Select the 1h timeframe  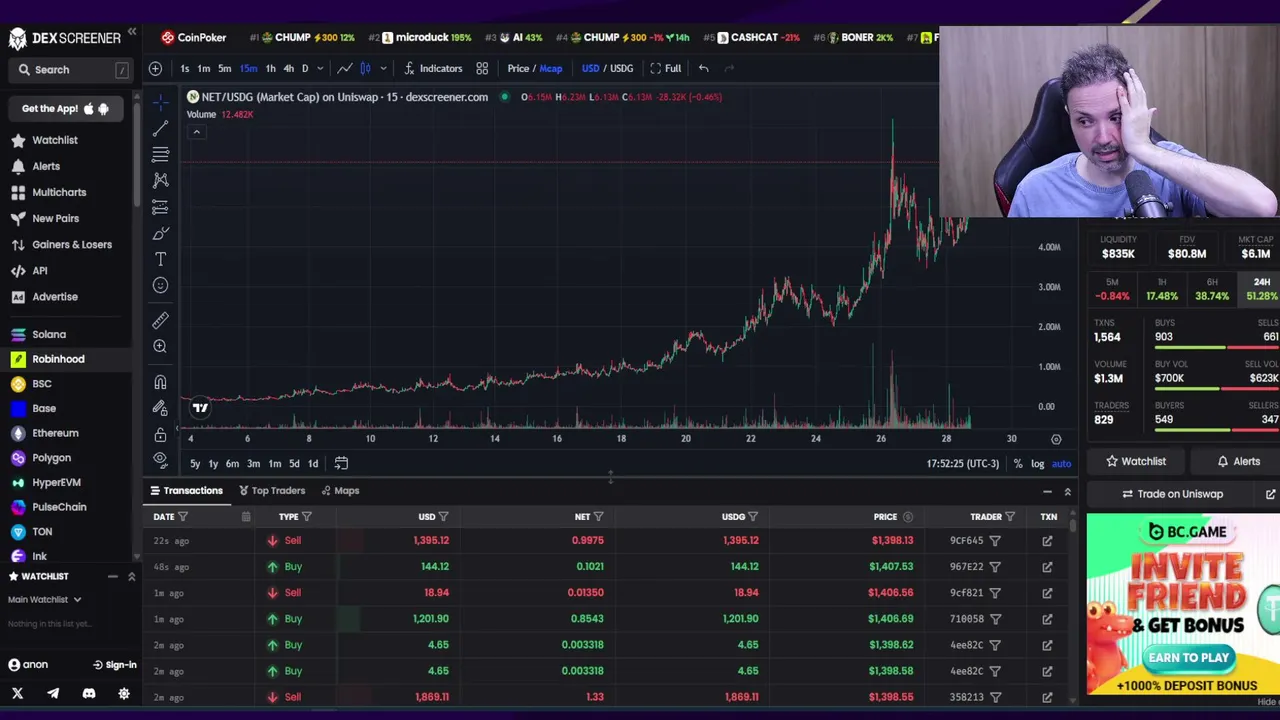[270, 68]
